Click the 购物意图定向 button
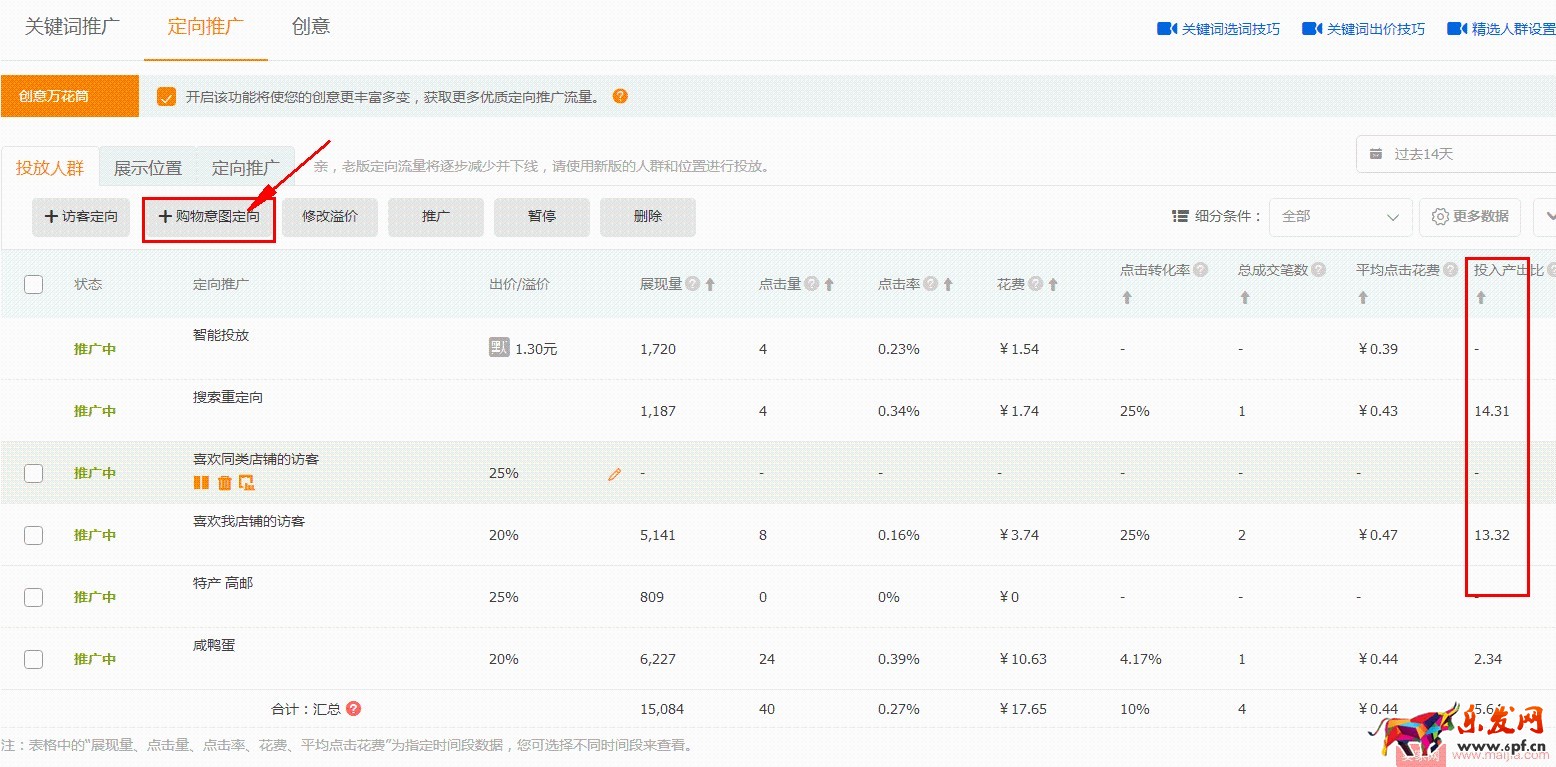Image resolution: width=1556 pixels, height=767 pixels. 208,216
